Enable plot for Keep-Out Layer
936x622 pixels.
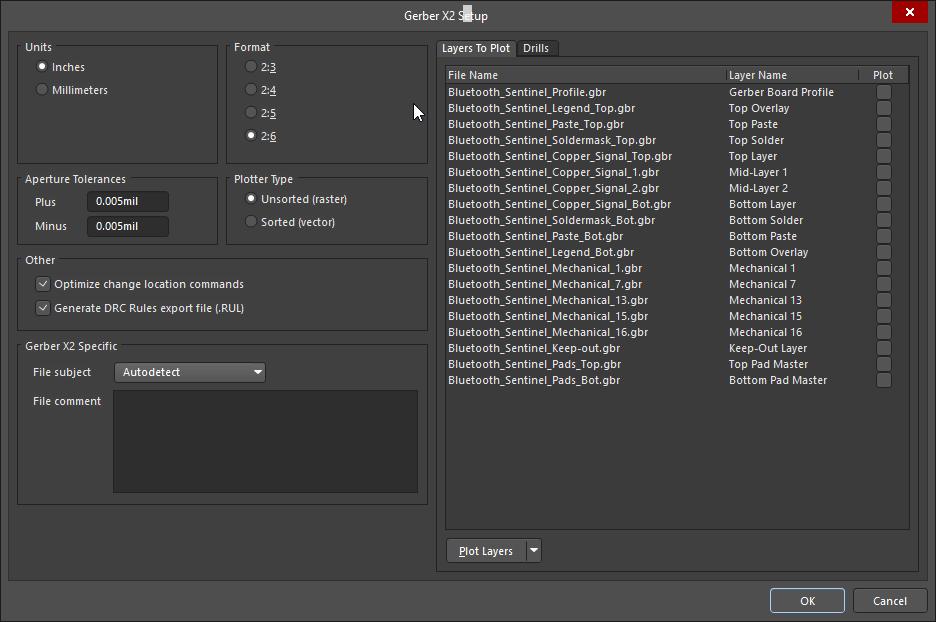pyautogui.click(x=883, y=348)
